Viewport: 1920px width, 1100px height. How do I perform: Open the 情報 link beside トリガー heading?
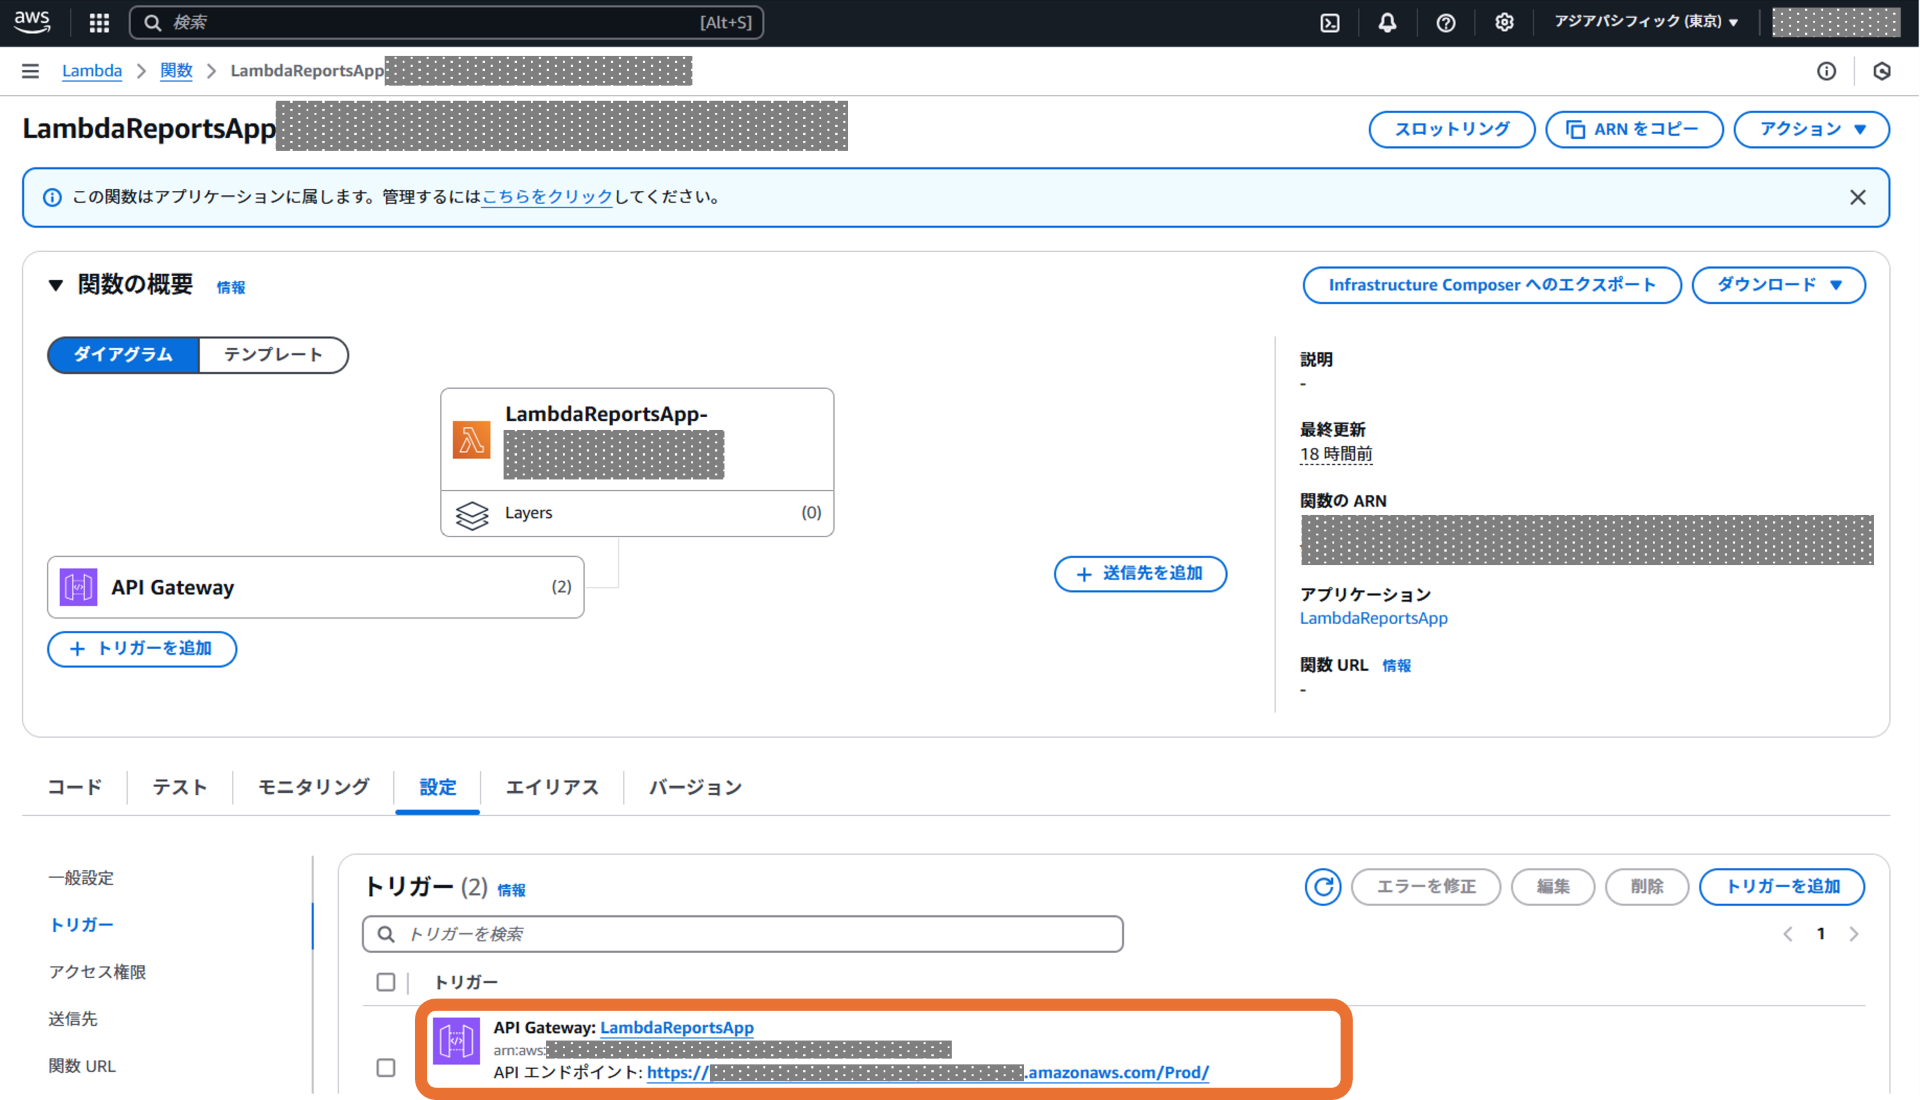[x=511, y=890]
